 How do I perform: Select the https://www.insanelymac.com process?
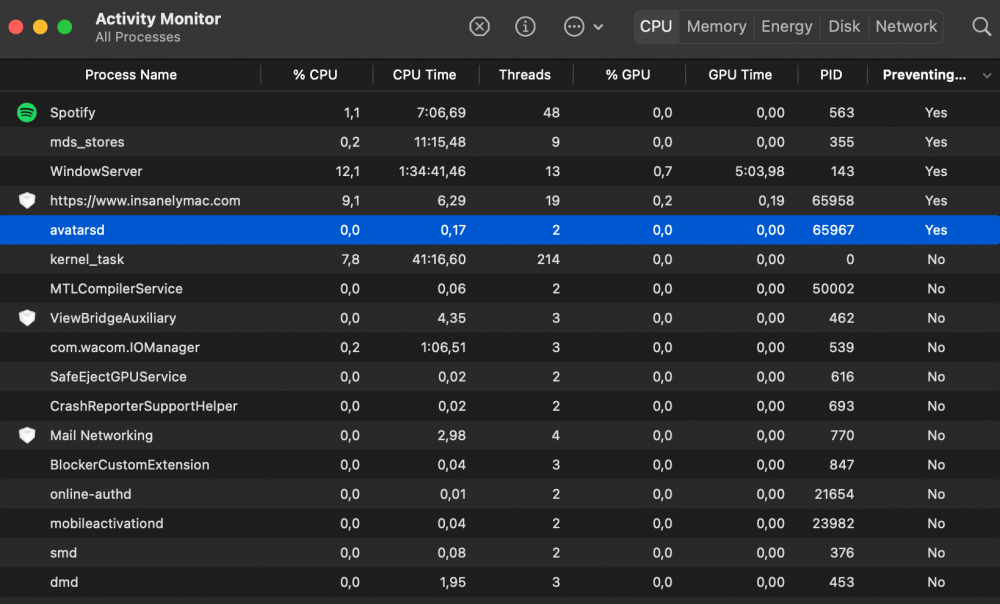(145, 201)
